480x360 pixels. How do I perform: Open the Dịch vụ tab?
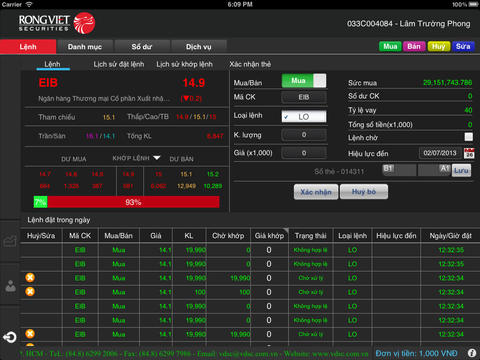199,47
